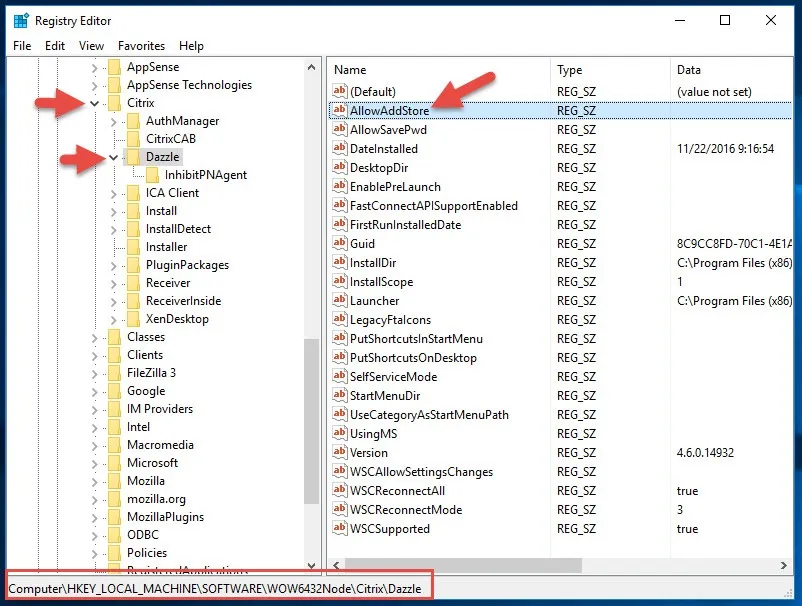
Task: Open the Favorites menu
Action: 141,46
